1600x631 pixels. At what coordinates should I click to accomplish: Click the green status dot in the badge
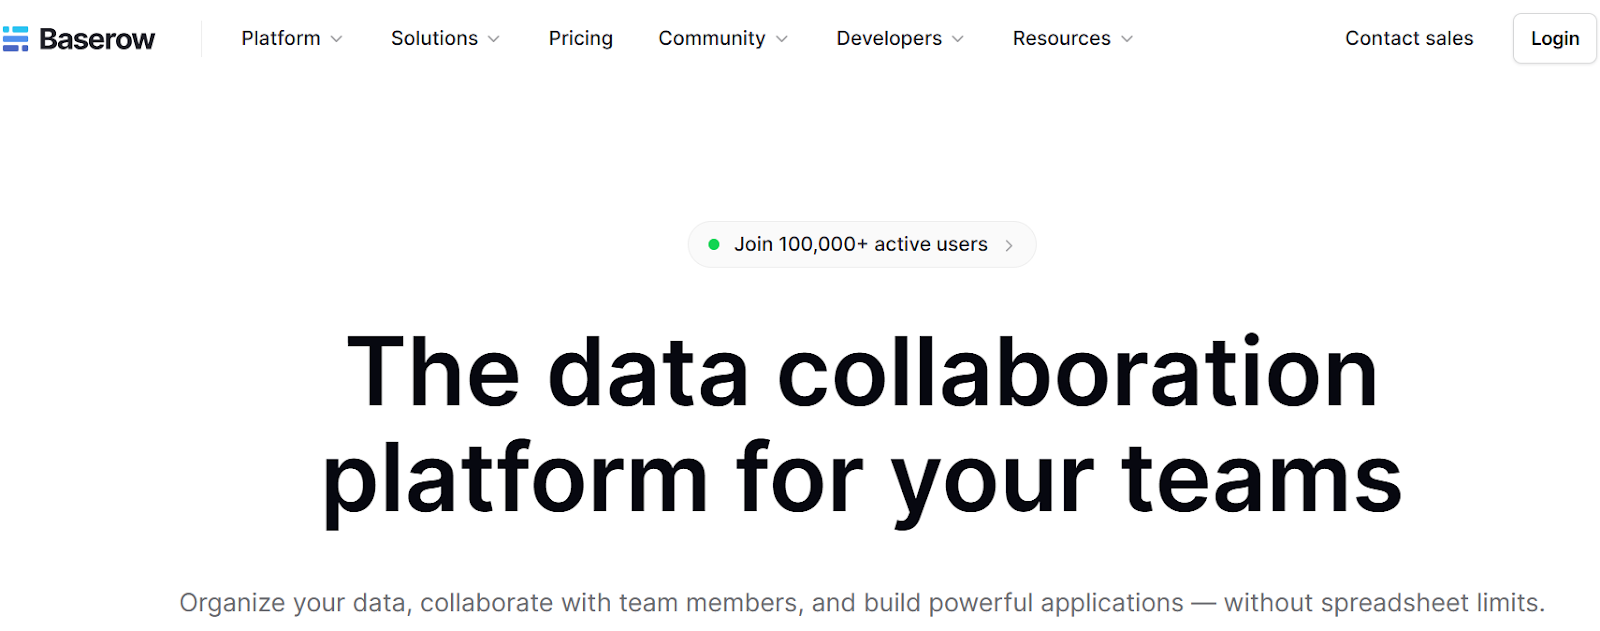714,245
